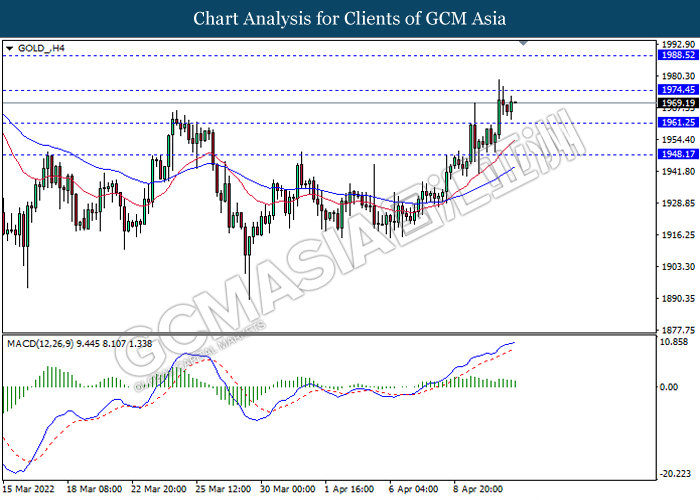This screenshot has width=700, height=500.
Task: Click the 1941.80 price axis value
Action: pos(678,171)
